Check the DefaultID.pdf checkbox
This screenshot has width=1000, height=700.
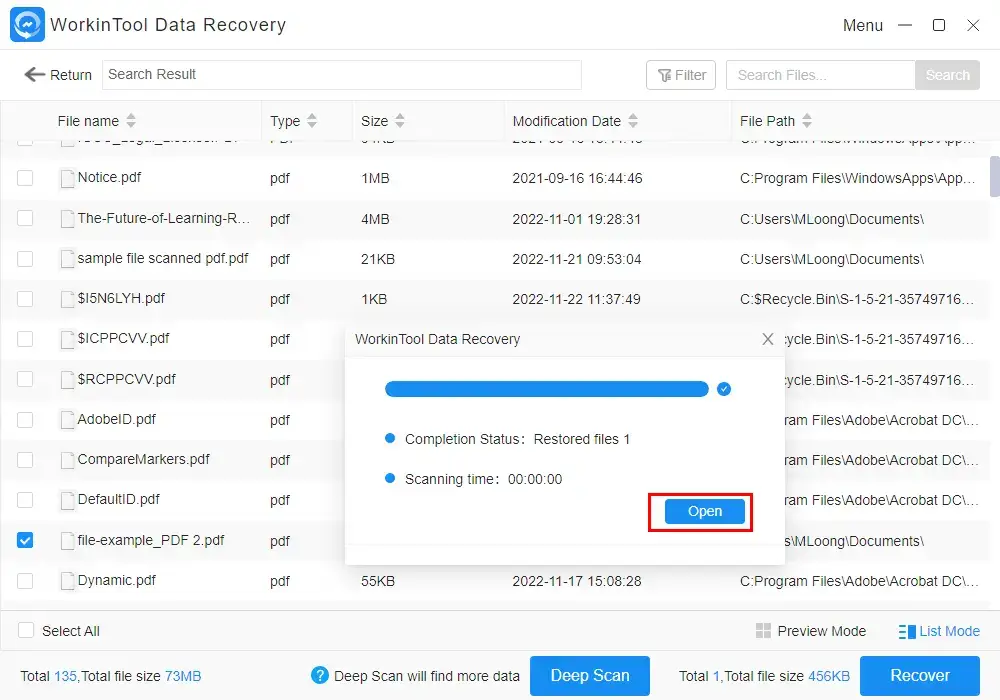tap(25, 500)
